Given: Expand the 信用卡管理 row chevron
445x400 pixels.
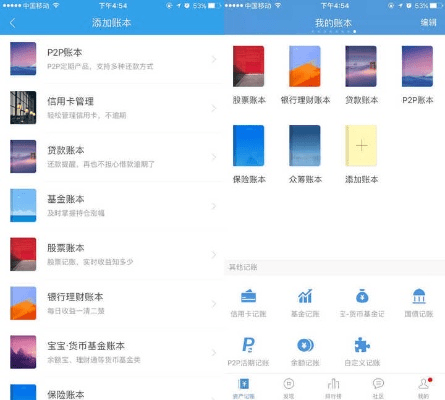Looking at the screenshot, I should 214,108.
